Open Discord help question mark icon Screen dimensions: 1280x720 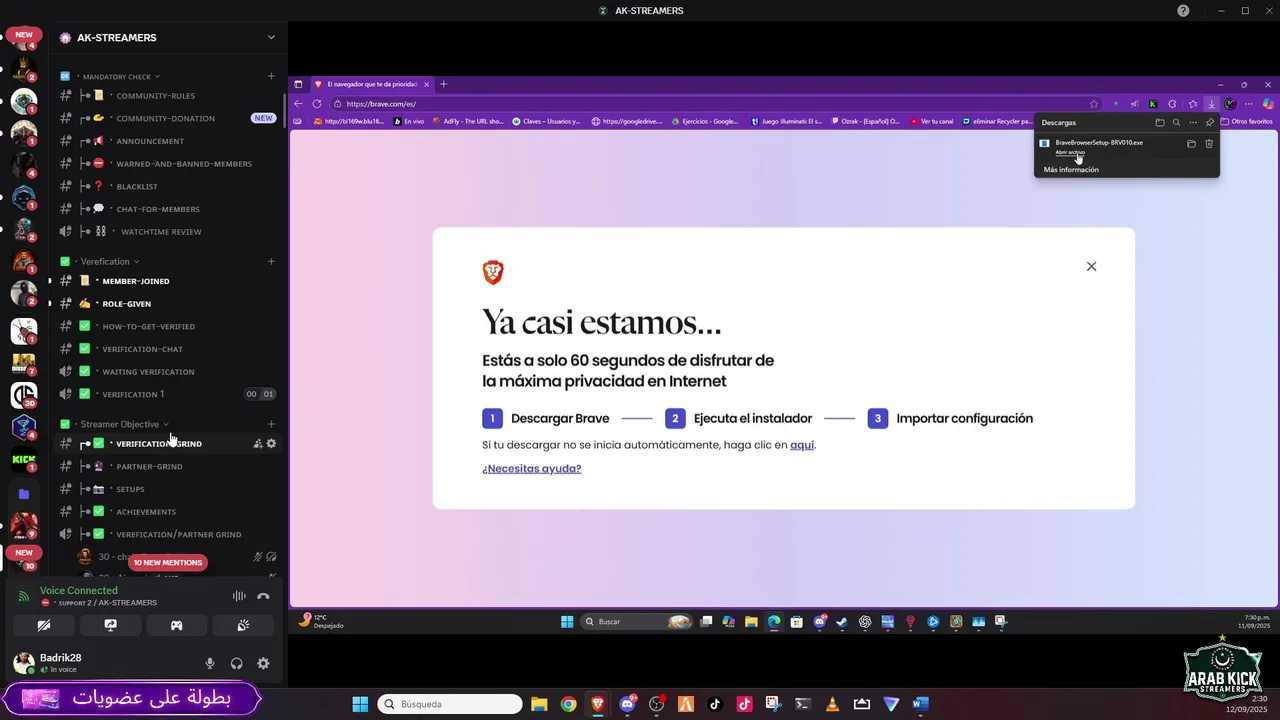(1184, 11)
